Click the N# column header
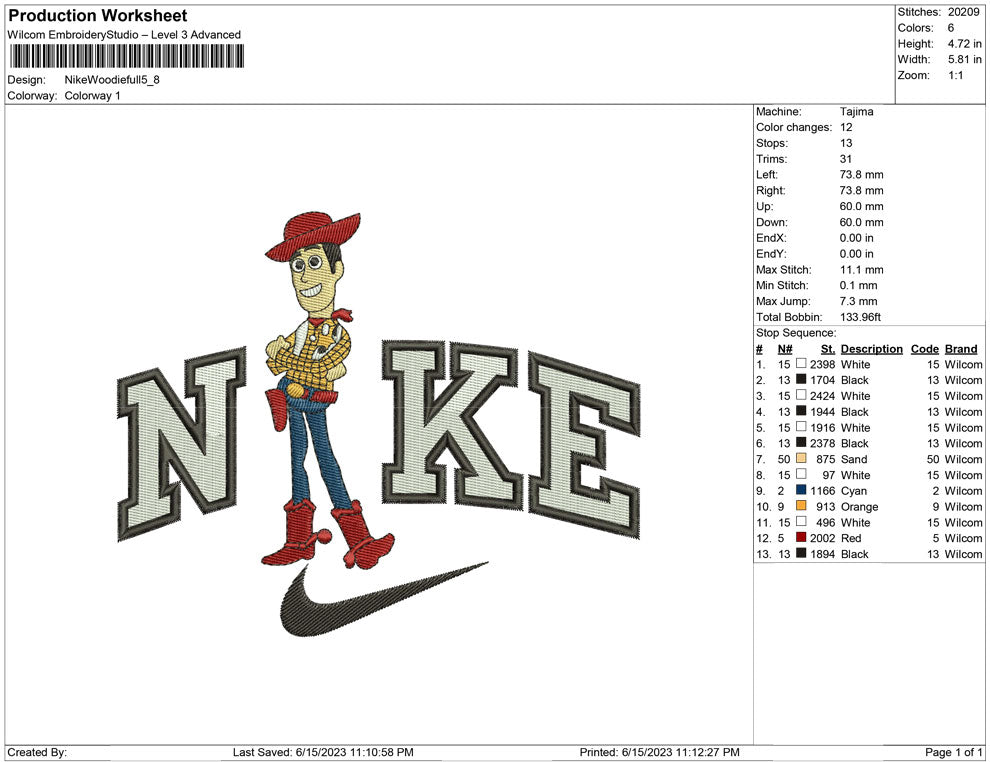This screenshot has width=990, height=762. (785, 348)
